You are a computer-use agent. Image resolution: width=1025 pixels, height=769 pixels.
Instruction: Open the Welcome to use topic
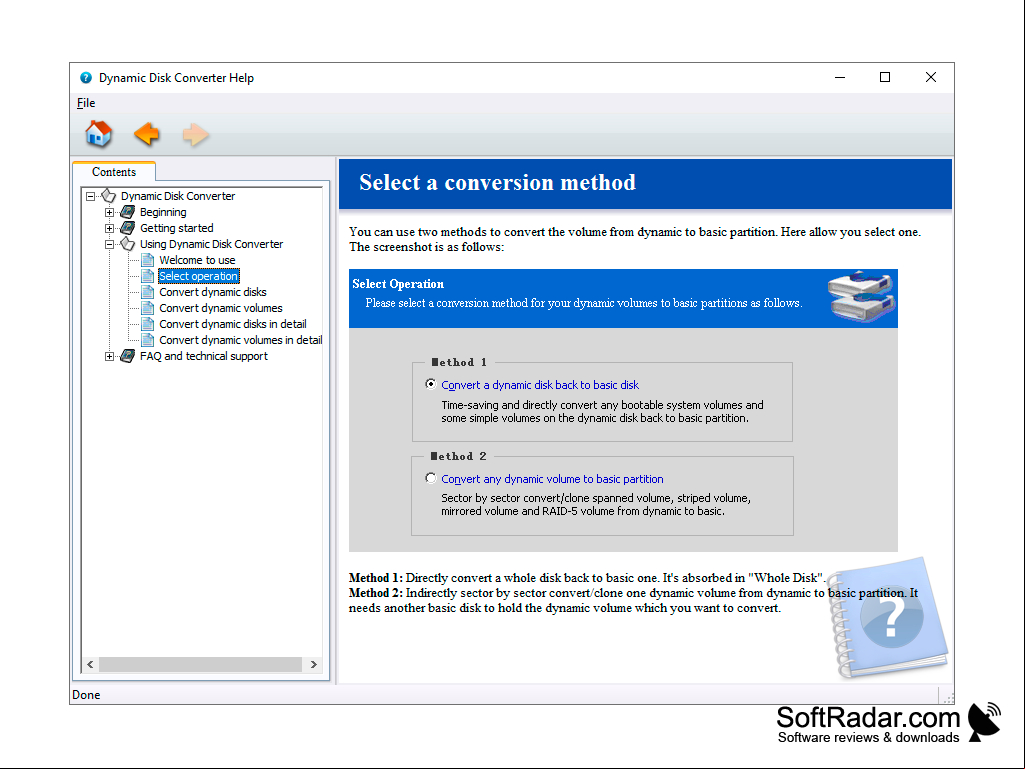point(197,260)
